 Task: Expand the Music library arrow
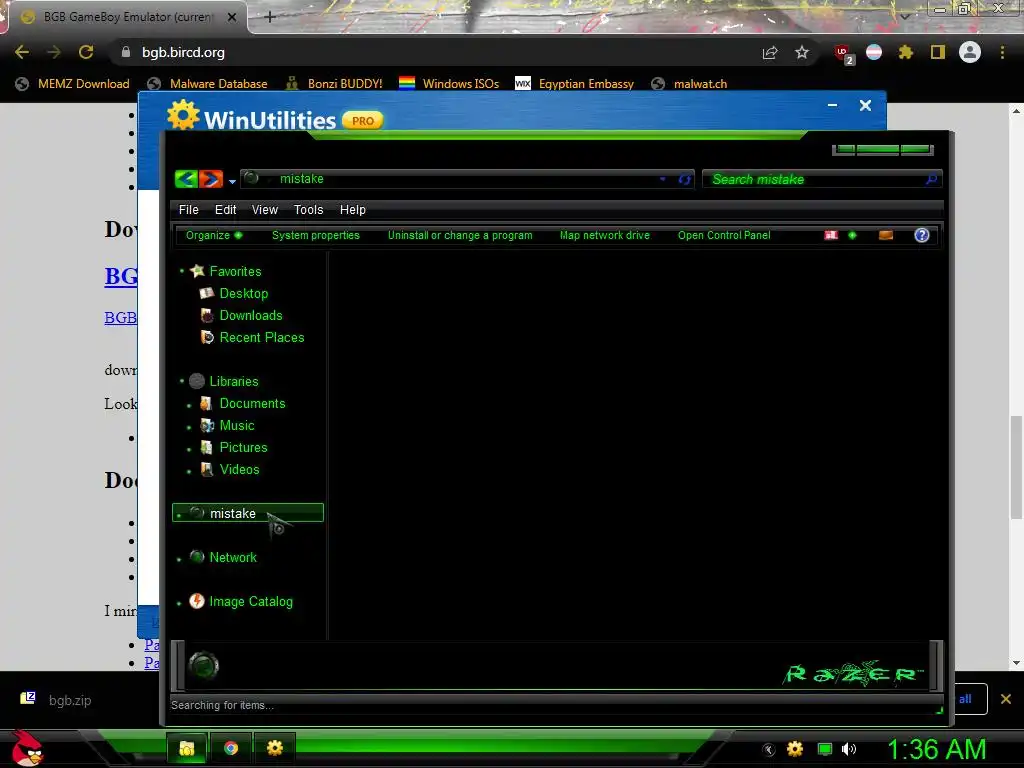(189, 428)
